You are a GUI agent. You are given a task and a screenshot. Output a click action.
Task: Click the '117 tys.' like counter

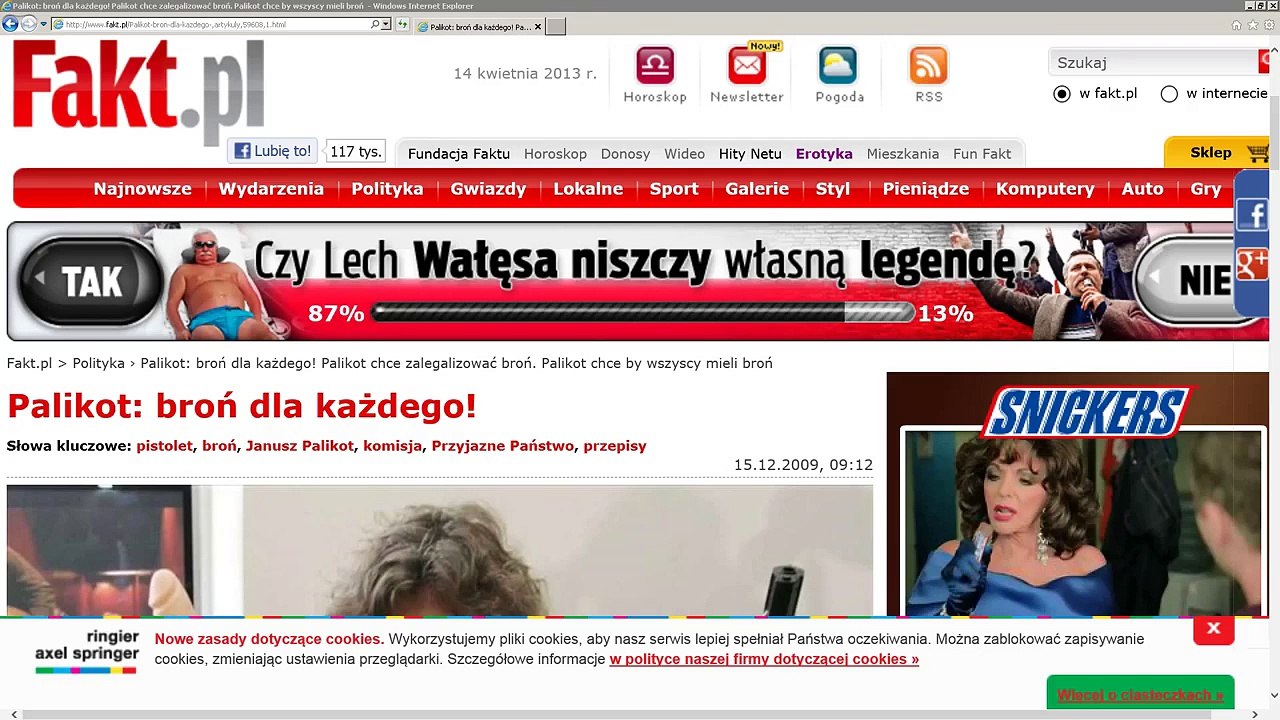tap(356, 151)
